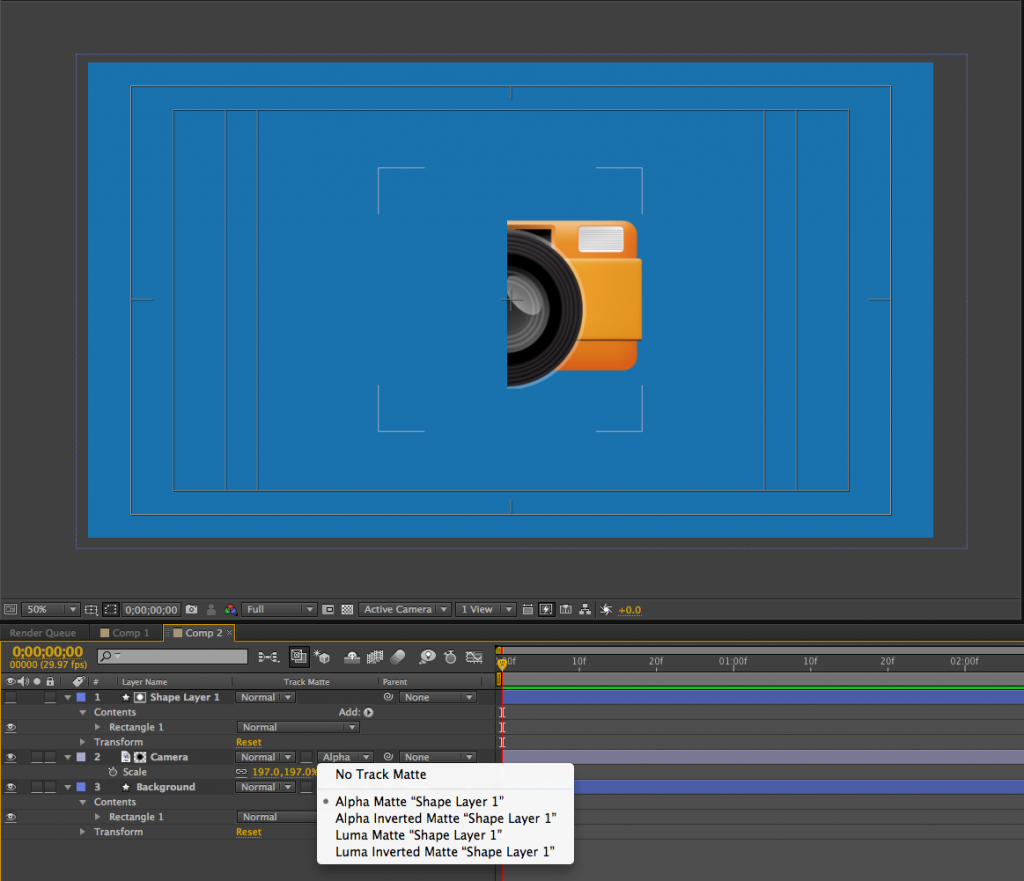The image size is (1024, 881).
Task: Click the Show Channel RGB icon
Action: coord(230,609)
